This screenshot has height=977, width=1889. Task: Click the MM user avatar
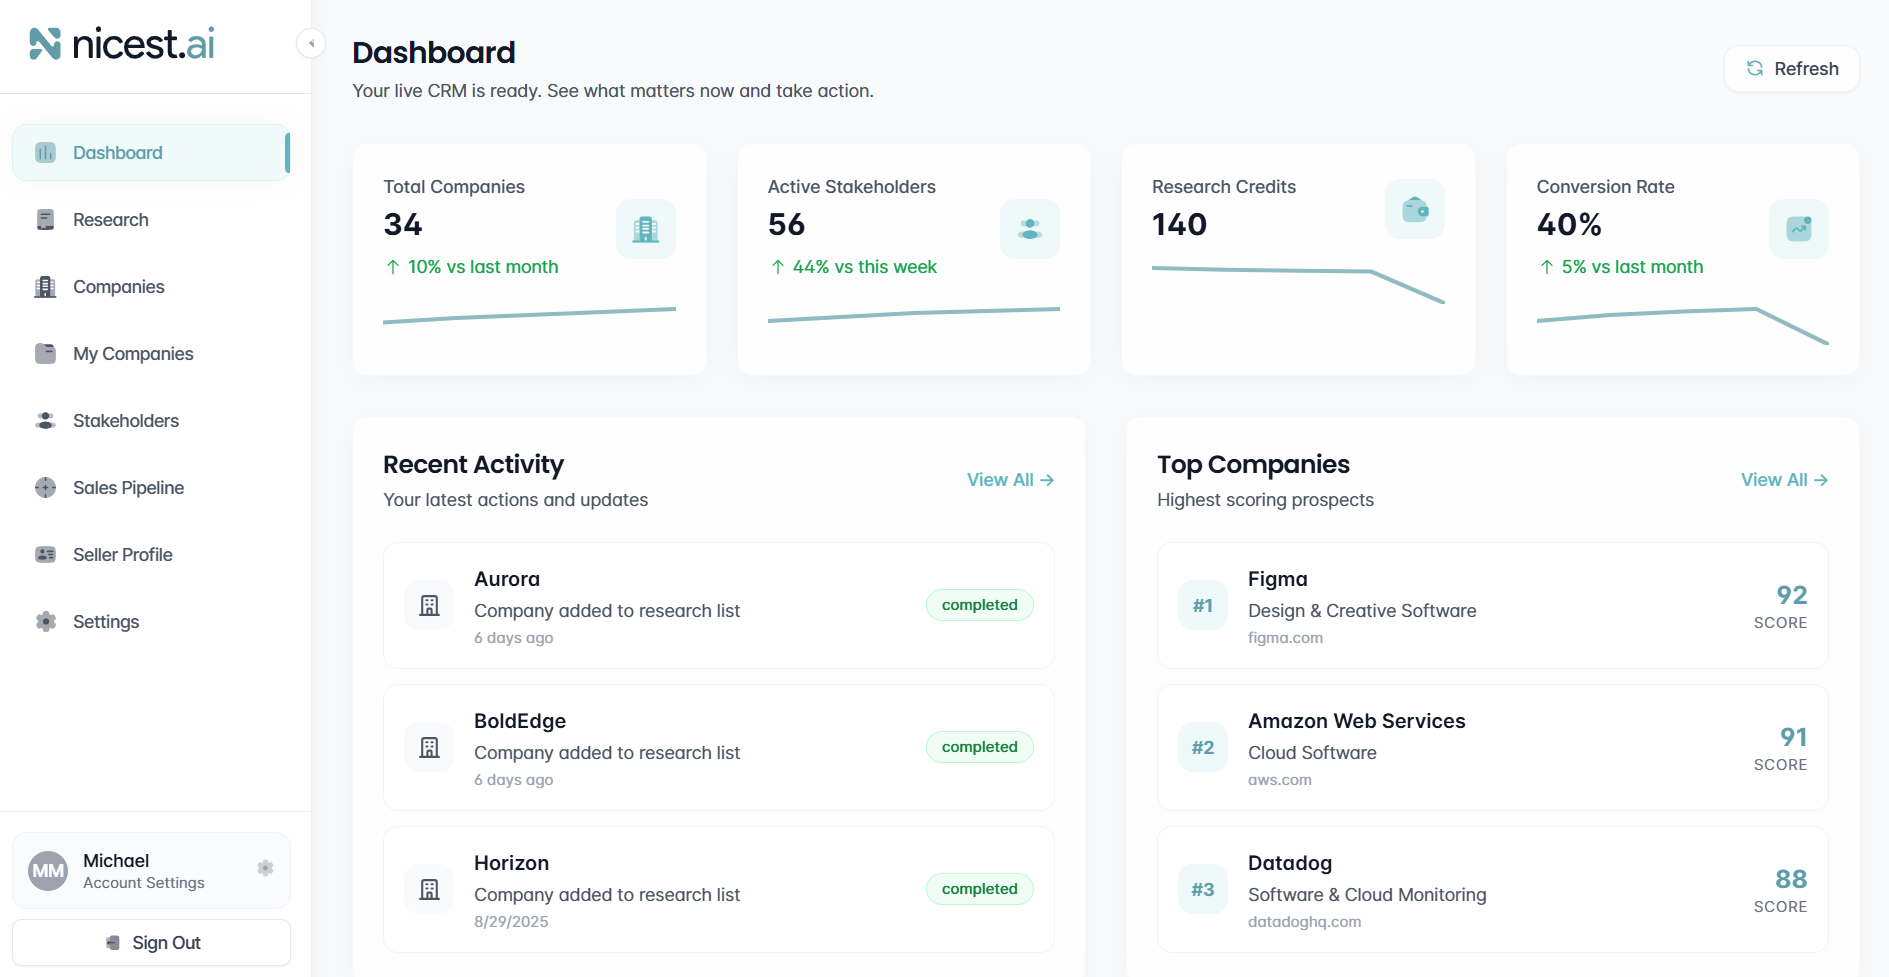tap(48, 871)
